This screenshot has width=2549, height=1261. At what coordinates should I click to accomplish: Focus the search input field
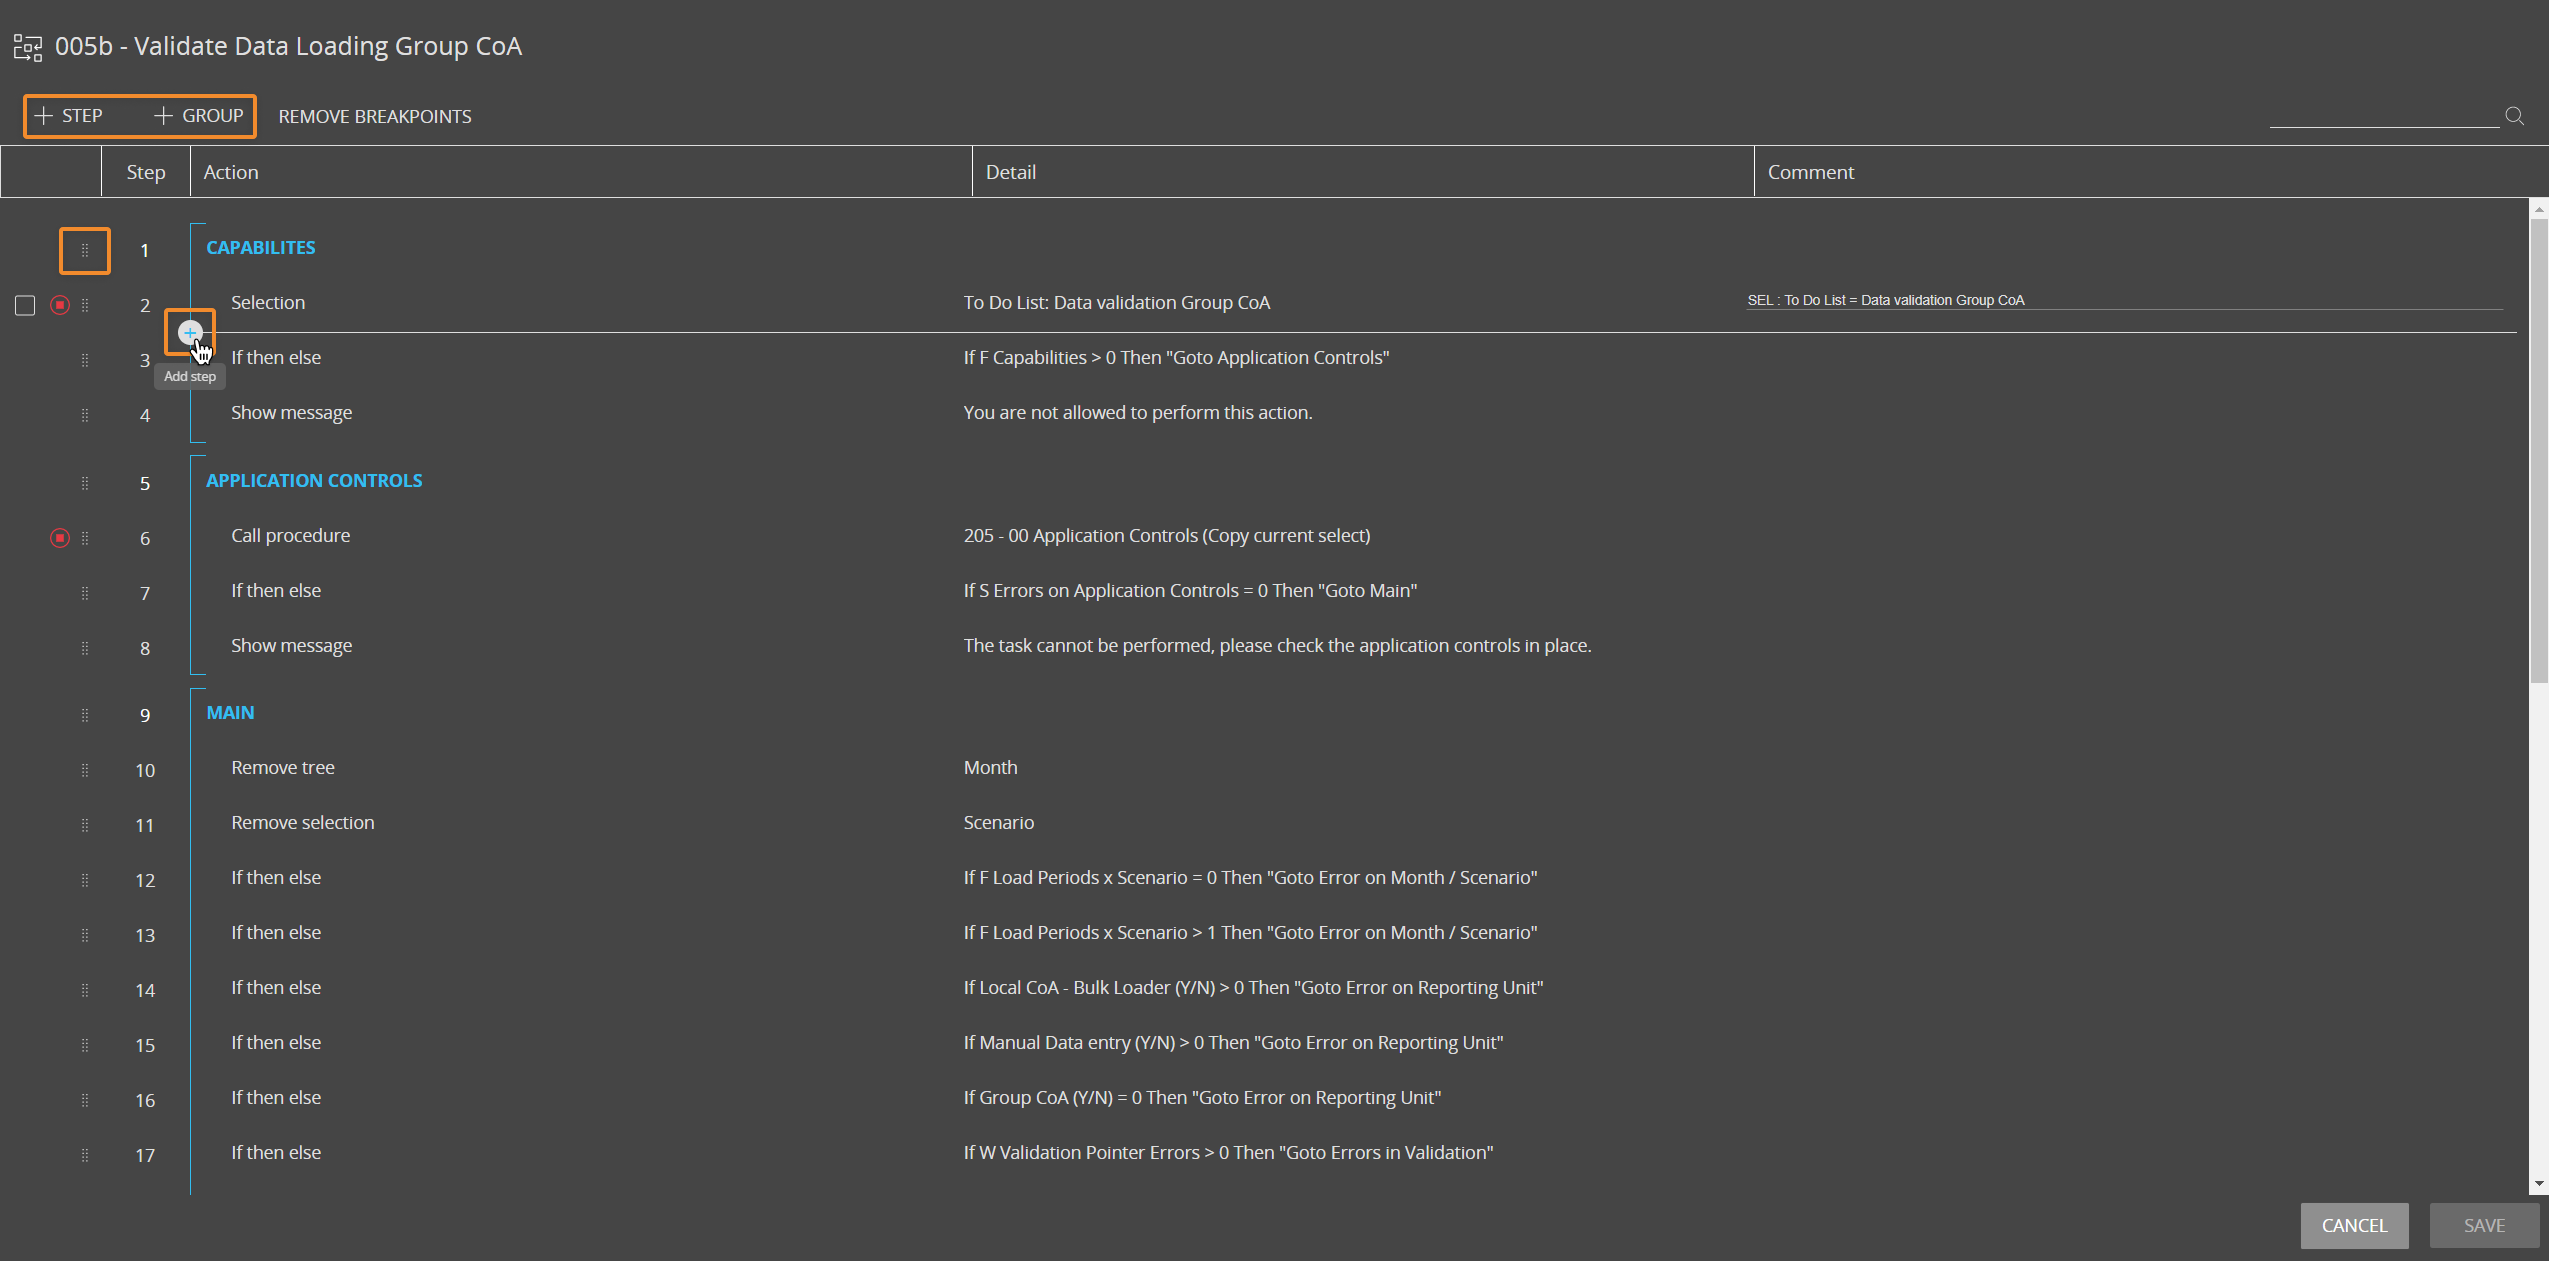pos(2383,115)
